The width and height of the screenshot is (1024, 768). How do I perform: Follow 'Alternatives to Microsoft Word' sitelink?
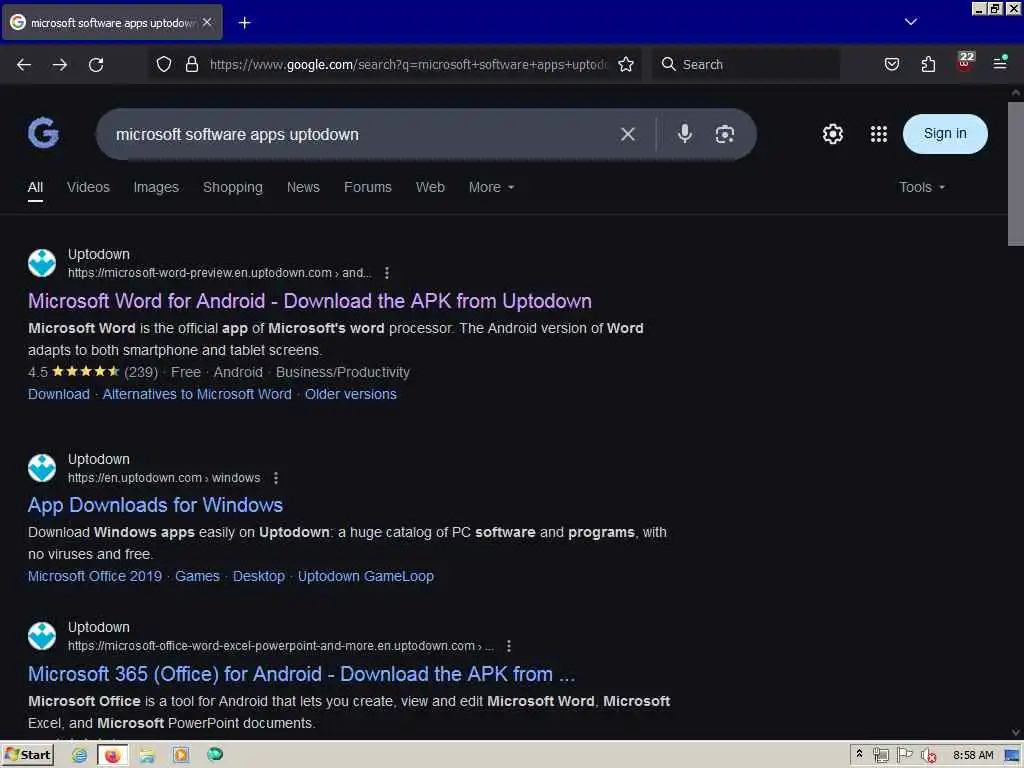(197, 394)
